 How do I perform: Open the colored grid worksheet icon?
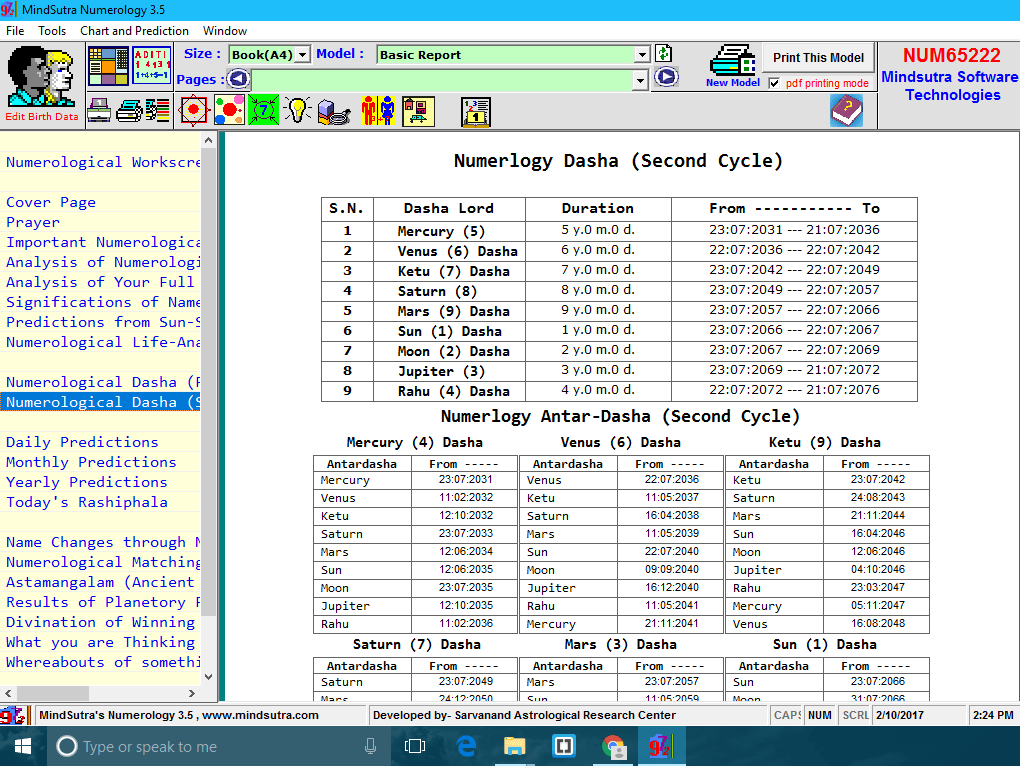(x=108, y=66)
